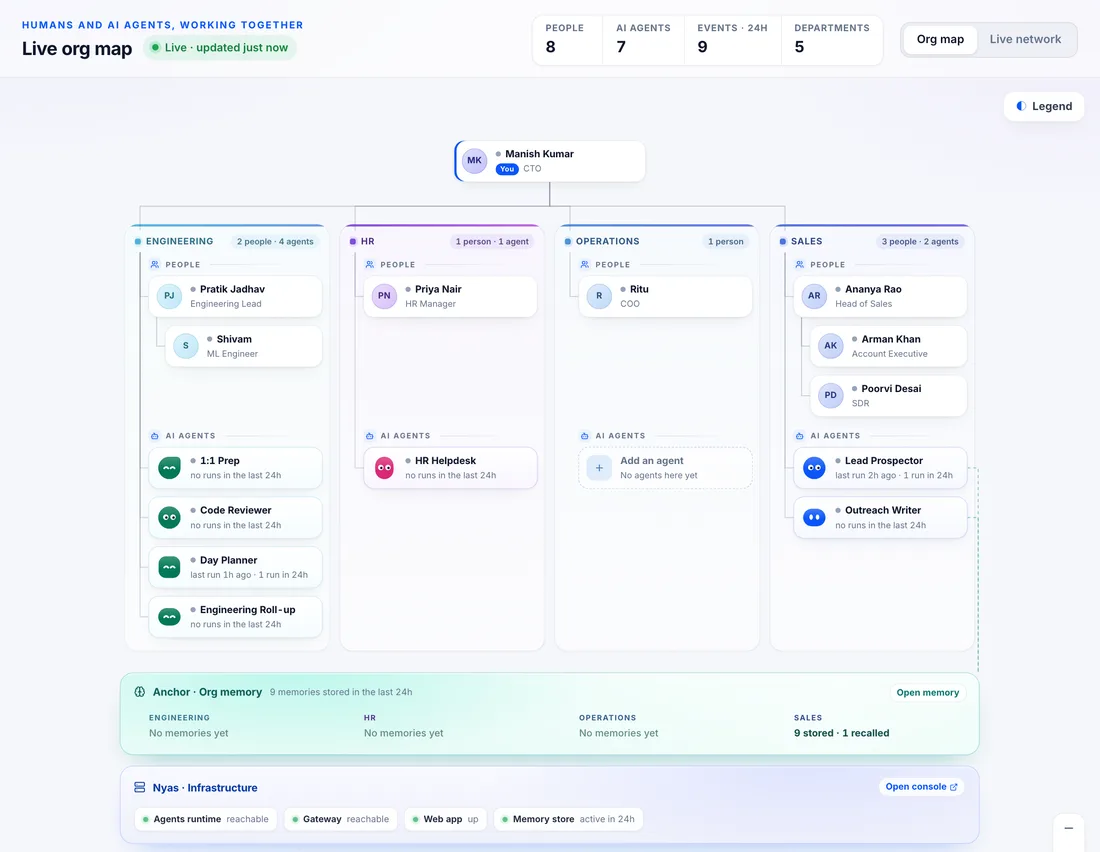Click the zoom-out minus icon
Screen dimensions: 1100x852
tap(1068, 828)
